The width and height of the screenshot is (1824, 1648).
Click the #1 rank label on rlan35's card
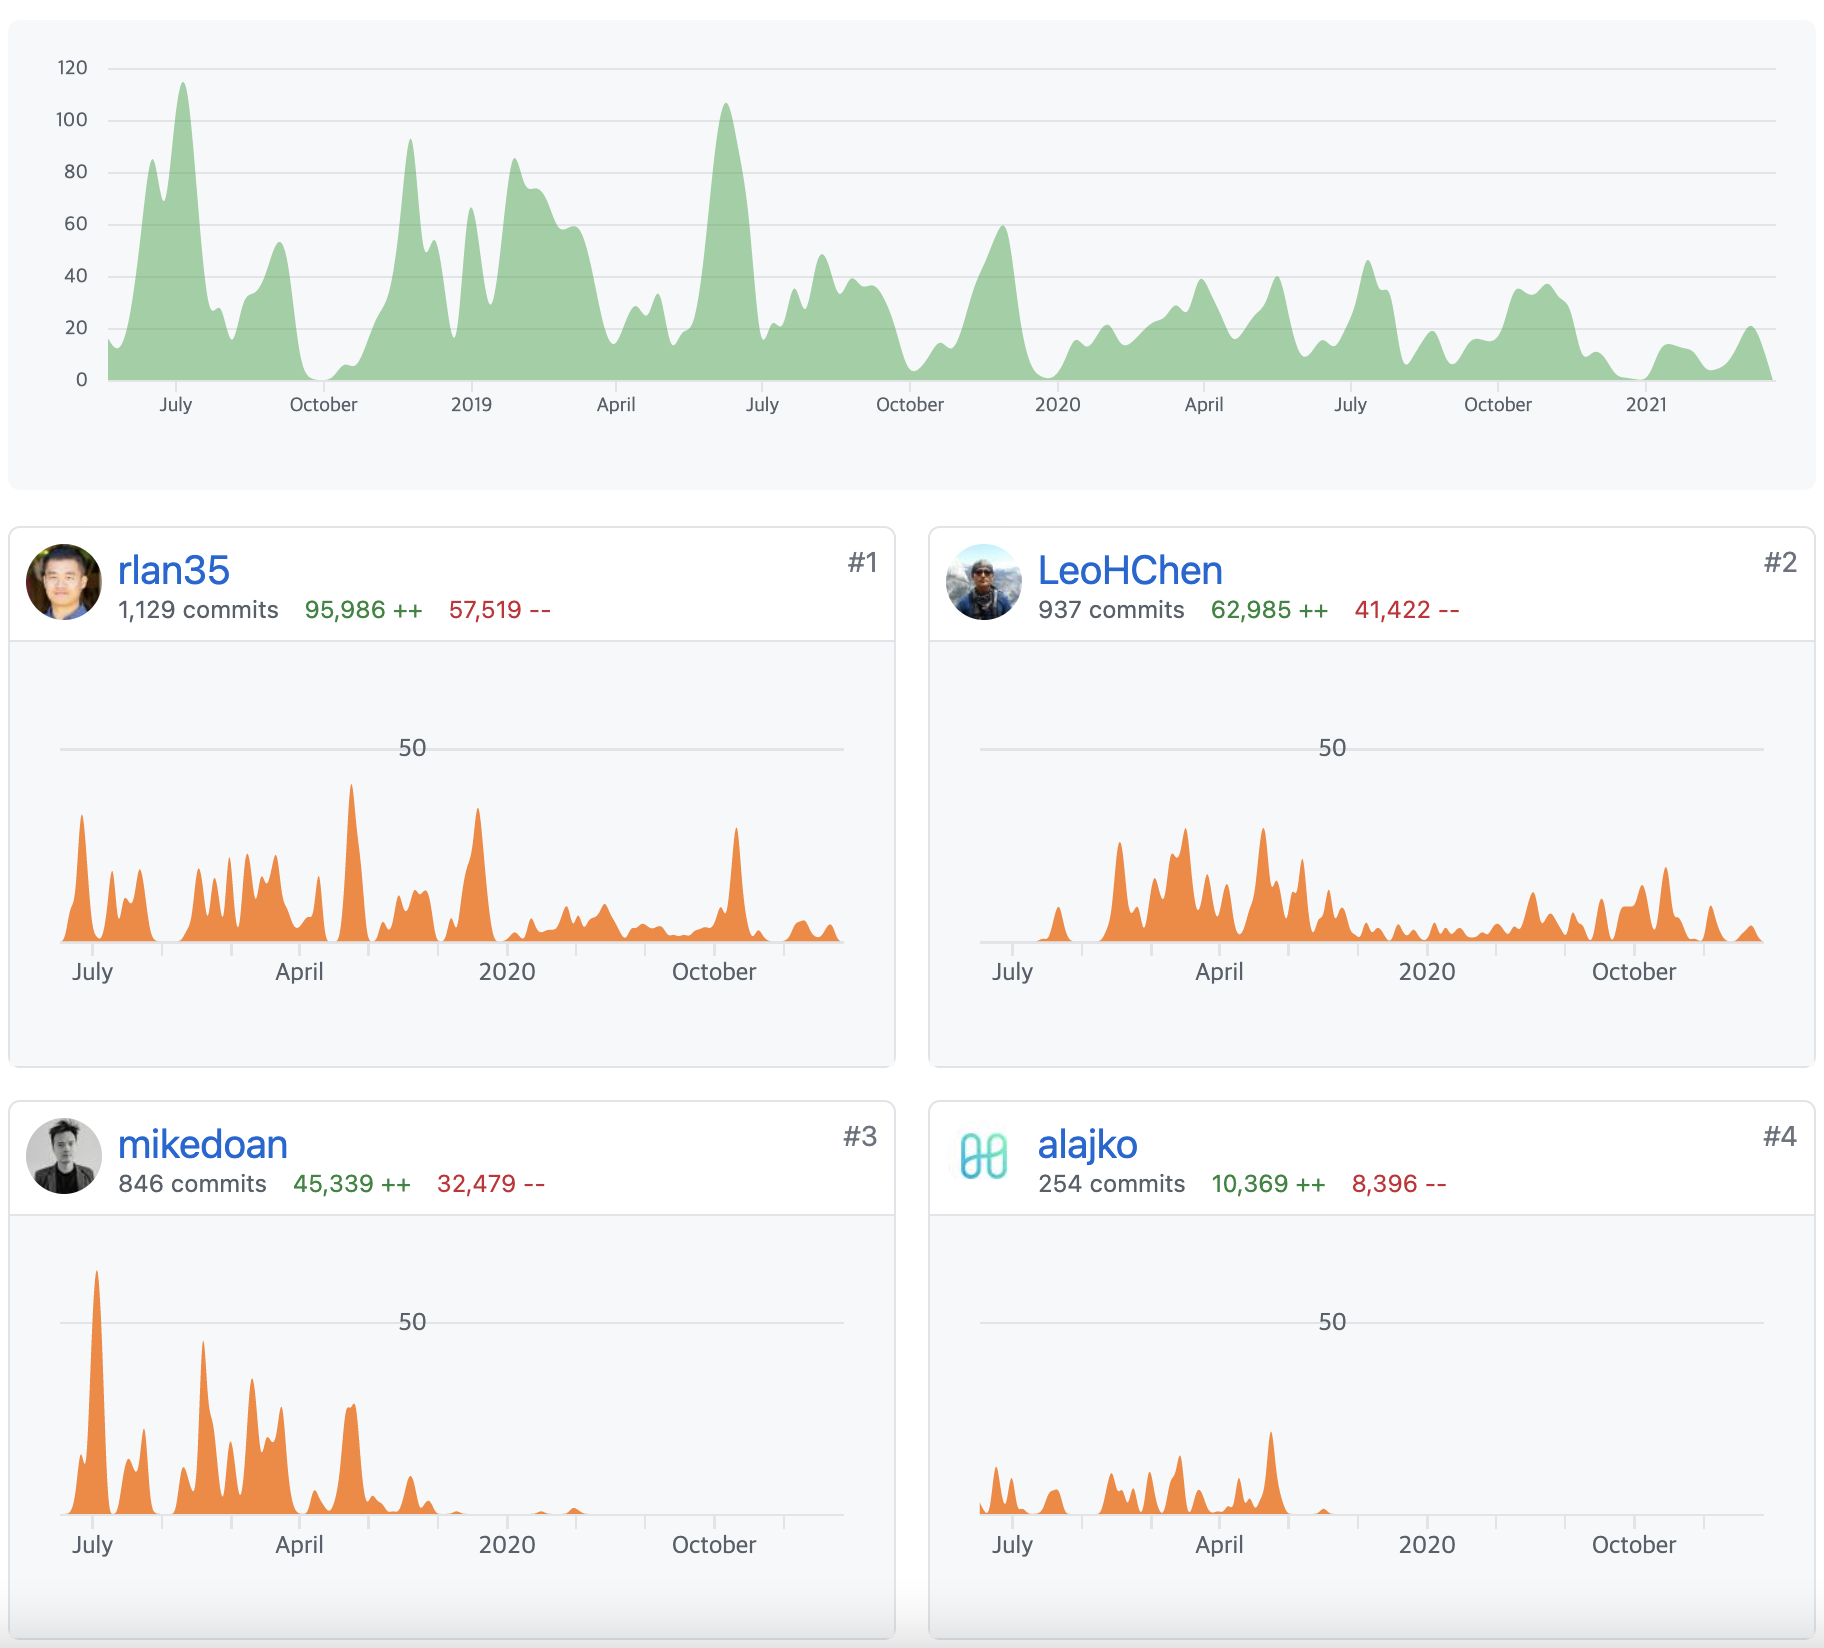point(862,563)
